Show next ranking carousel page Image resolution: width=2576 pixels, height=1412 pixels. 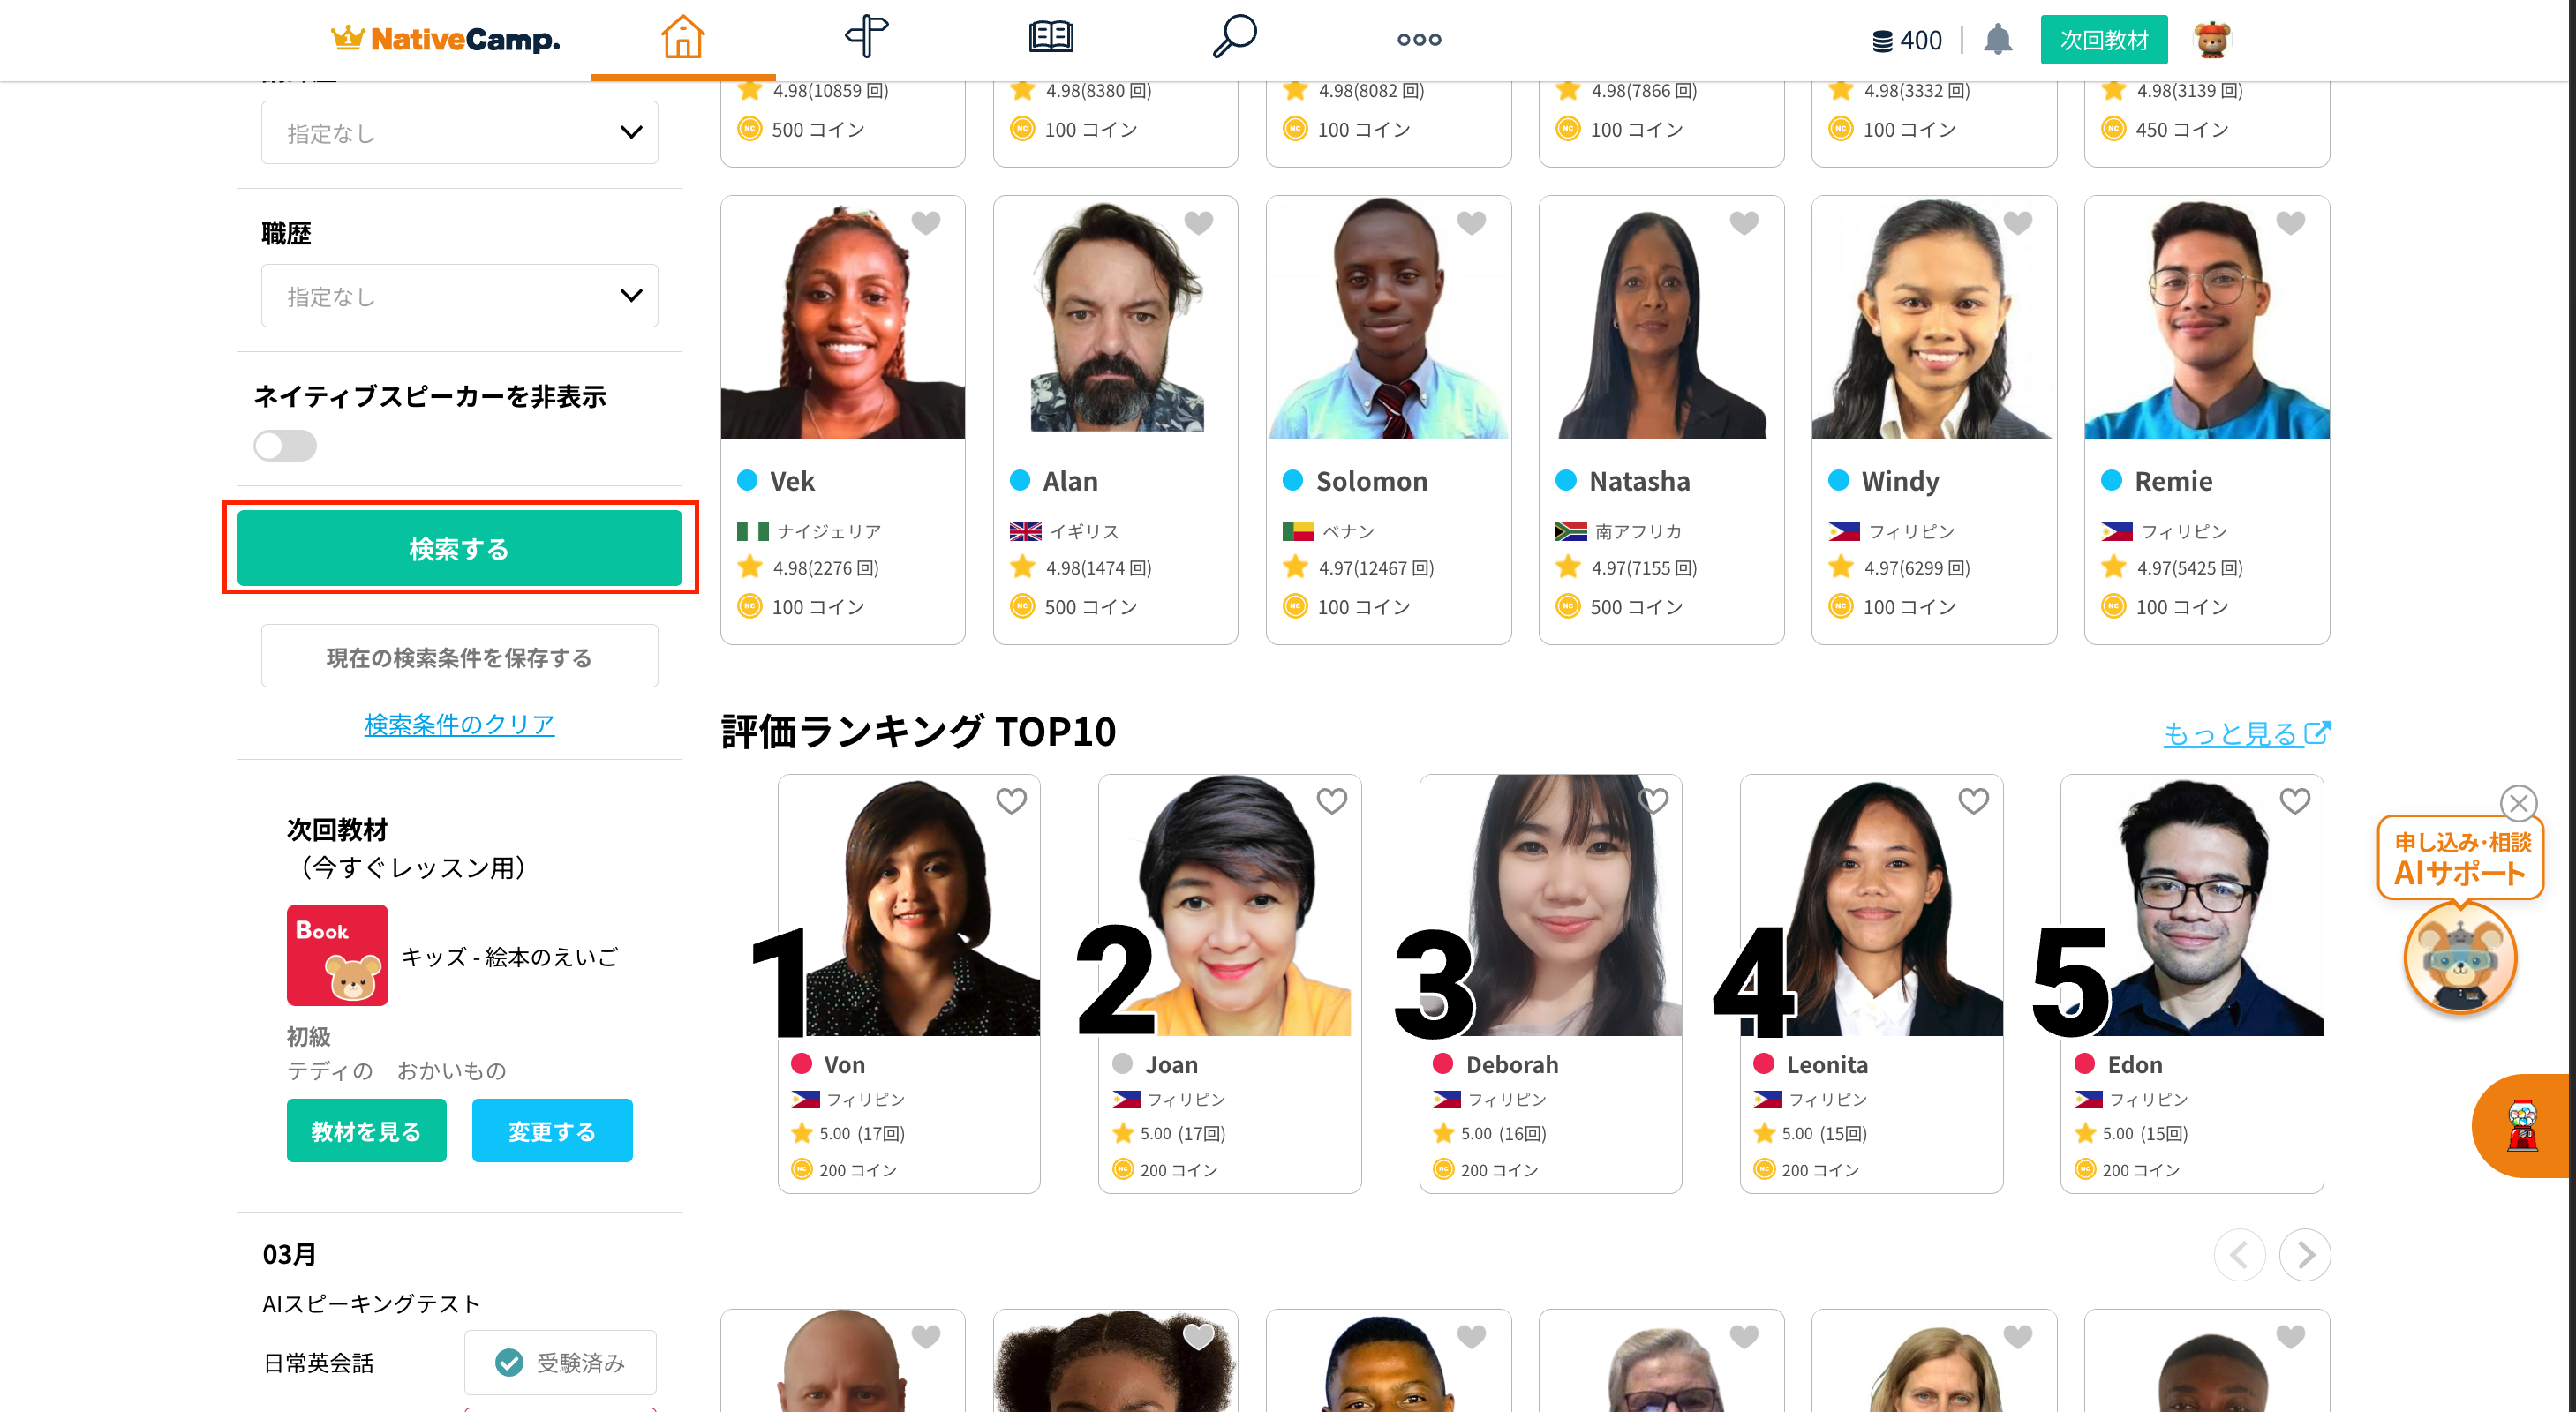tap(2304, 1254)
